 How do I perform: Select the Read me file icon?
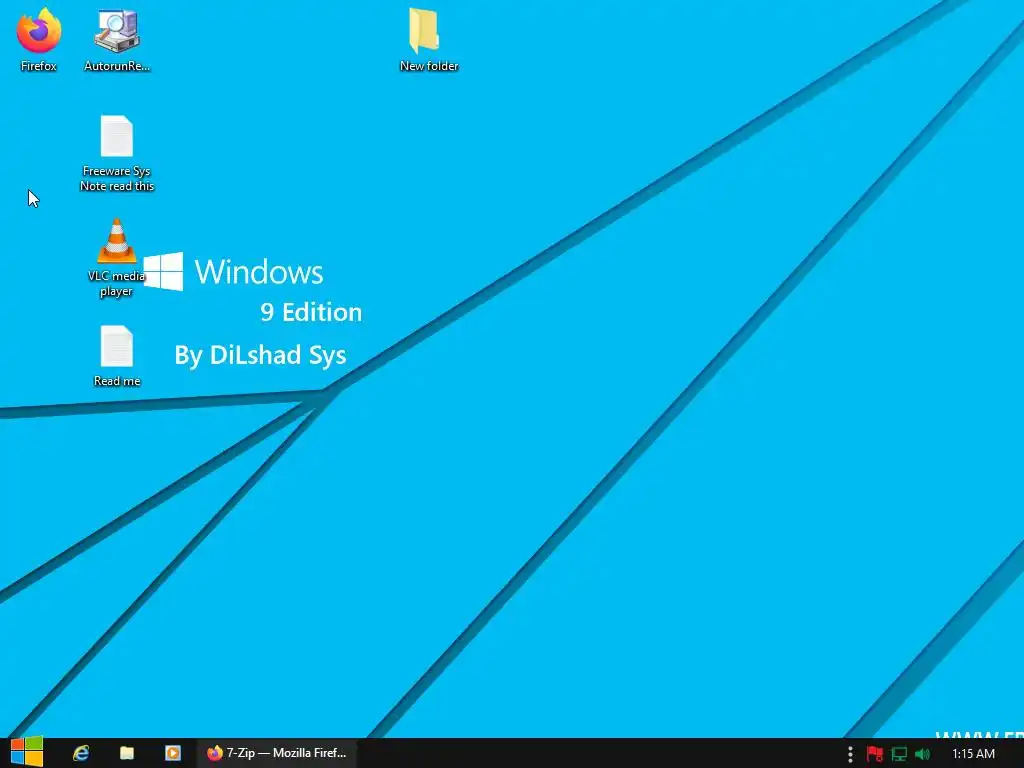117,356
